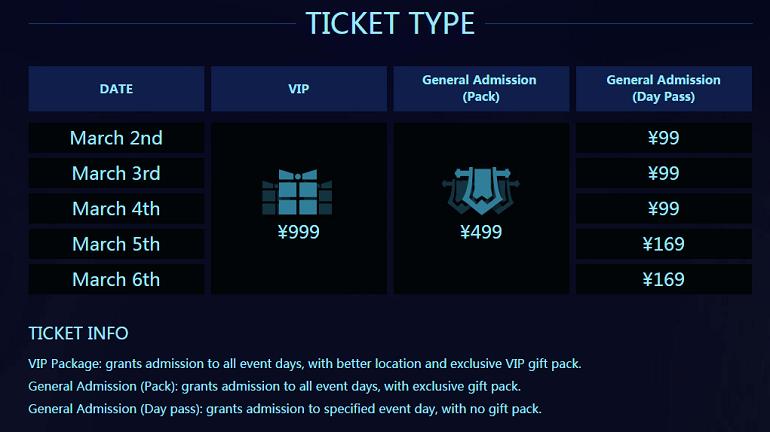Select the ¥999 VIP price
Image resolution: width=770 pixels, height=432 pixels.
coord(299,232)
